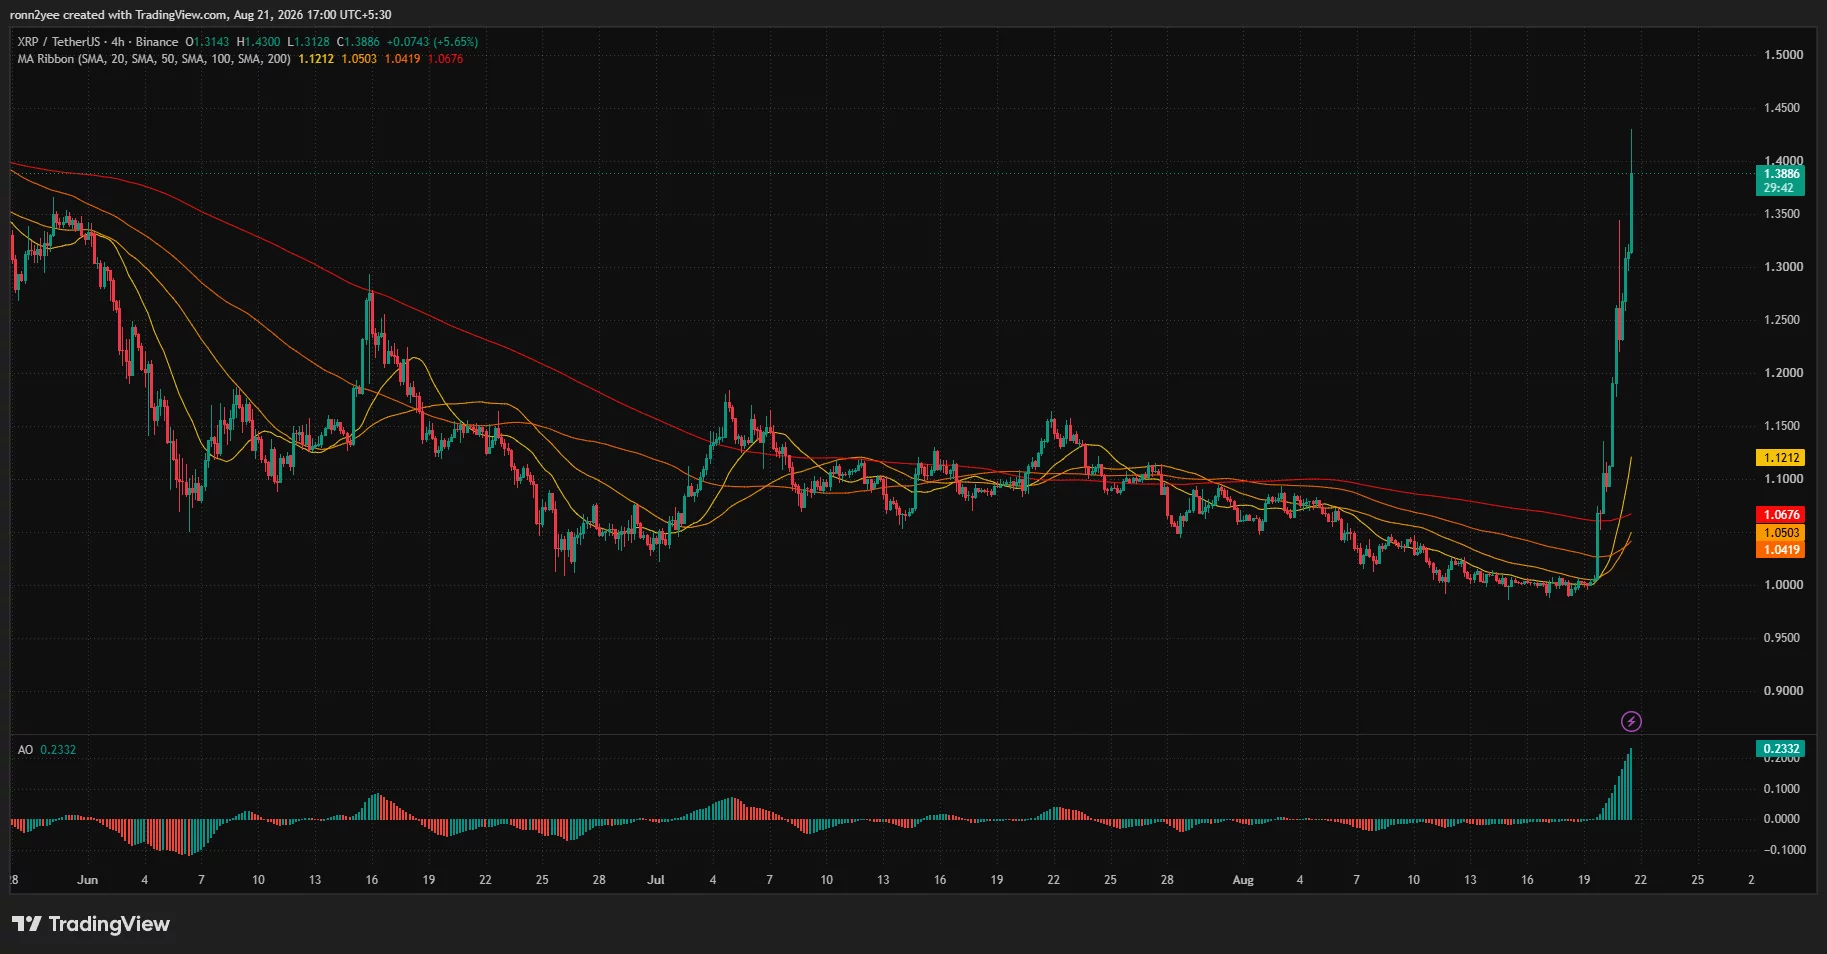Screen dimensions: 1827x954
Task: Click the 1.0000 price axis level
Action: click(x=1783, y=585)
